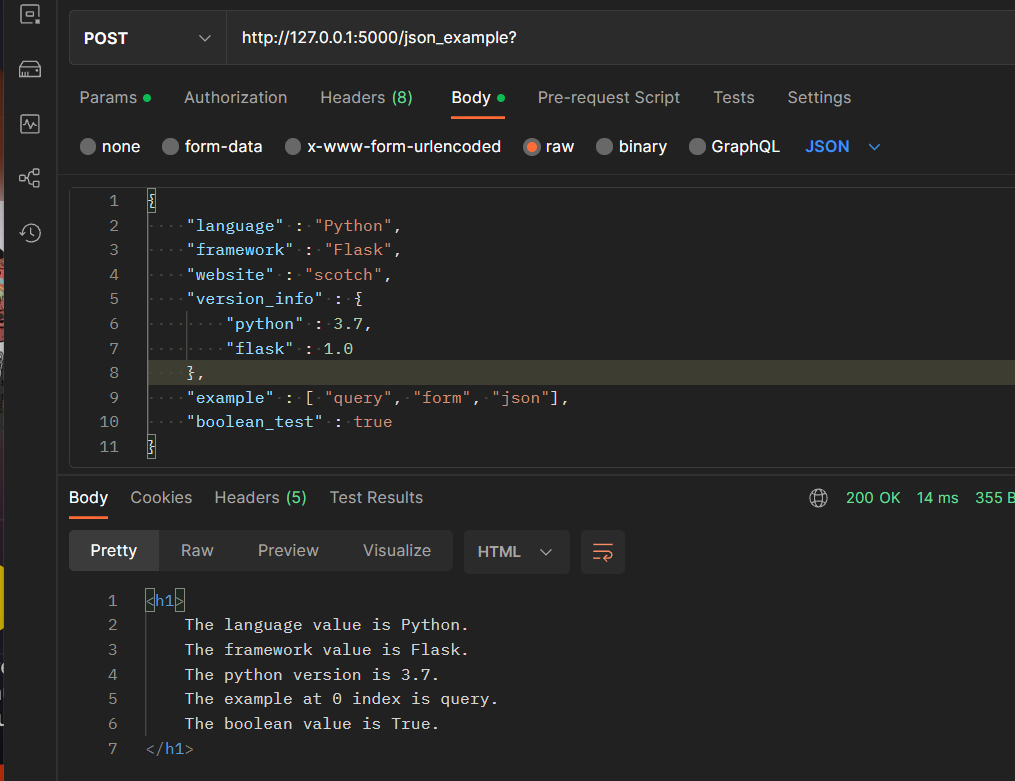Open the Monitors sidebar icon
The height and width of the screenshot is (781, 1015).
point(30,124)
